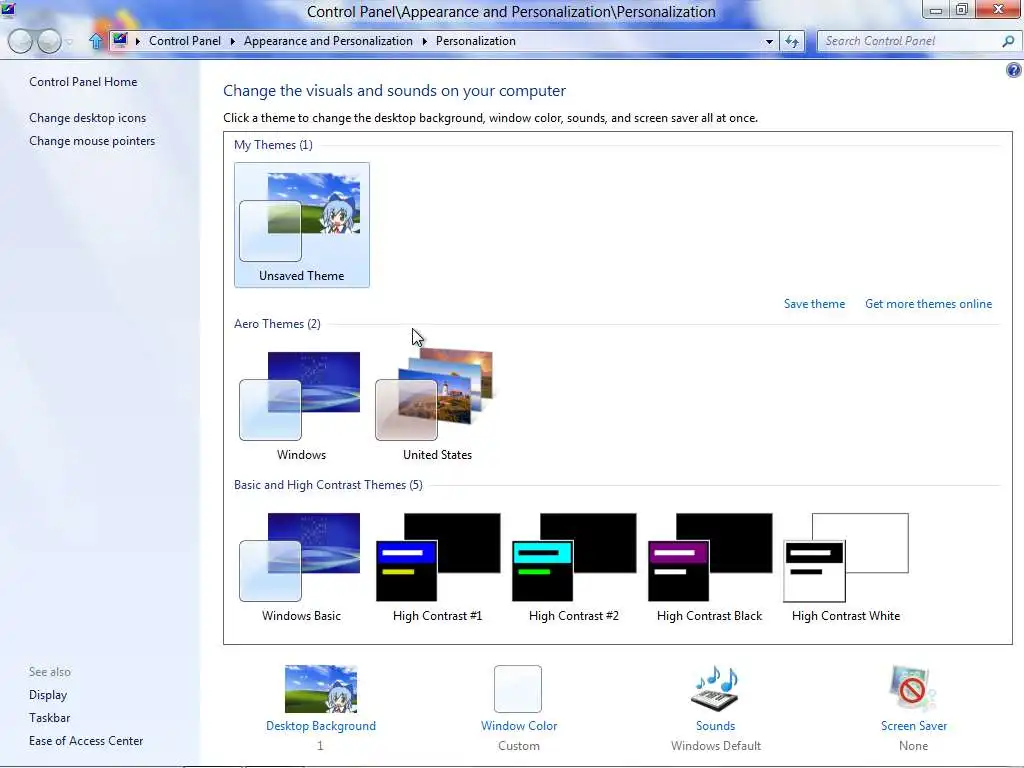This screenshot has width=1024, height=768.
Task: Select Appearance and Personalization breadcrumb
Action: click(x=328, y=40)
